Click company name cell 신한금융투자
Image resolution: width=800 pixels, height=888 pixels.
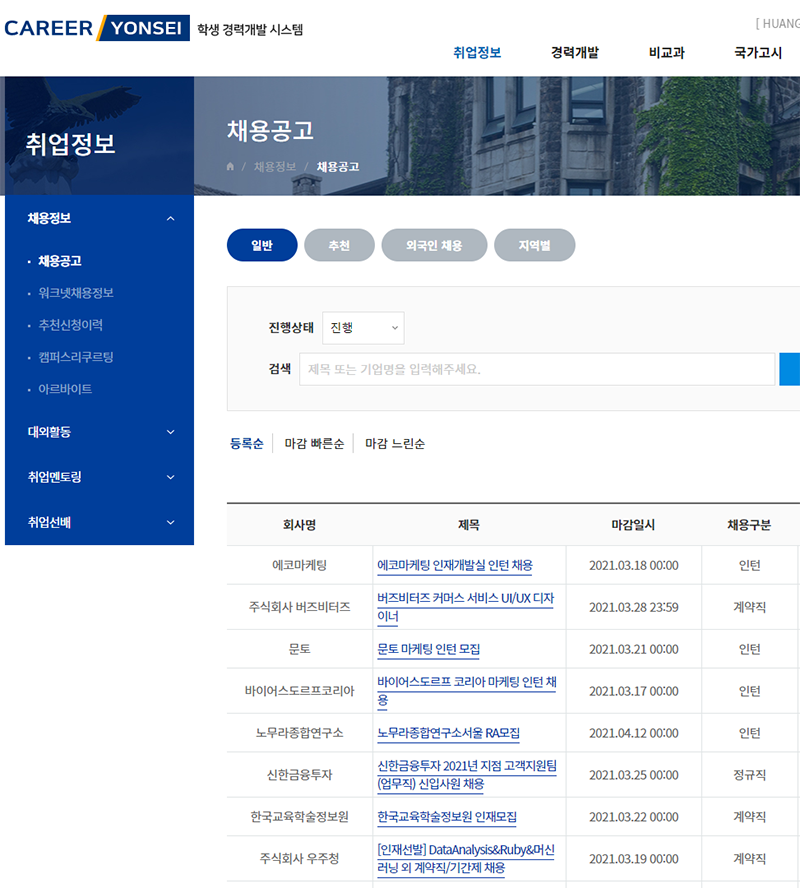[x=300, y=775]
